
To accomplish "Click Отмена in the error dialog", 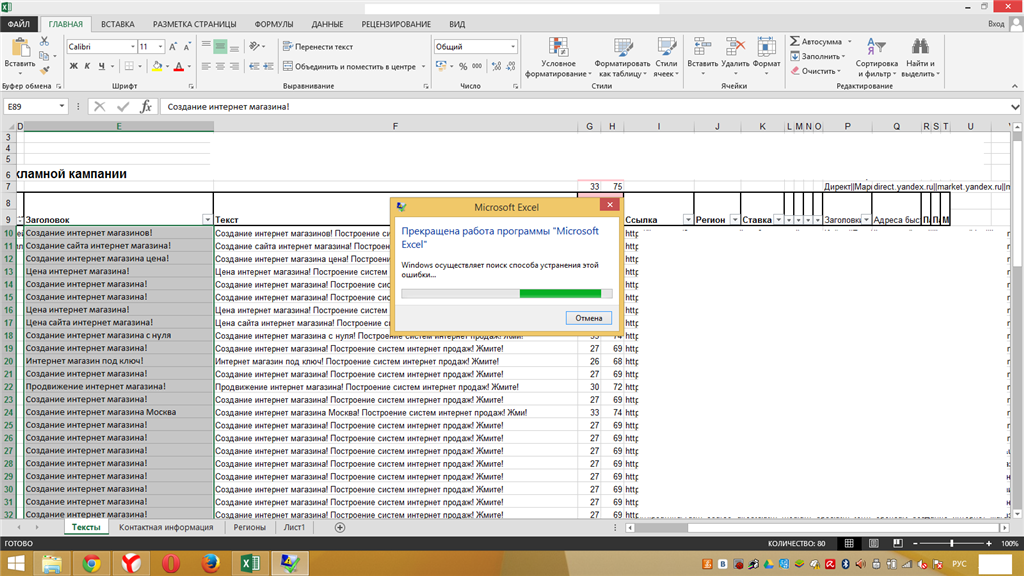I will [588, 318].
